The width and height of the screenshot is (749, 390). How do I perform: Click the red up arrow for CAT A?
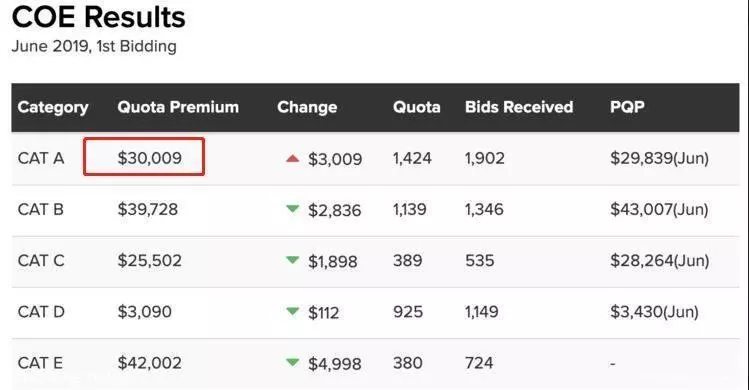pyautogui.click(x=292, y=158)
